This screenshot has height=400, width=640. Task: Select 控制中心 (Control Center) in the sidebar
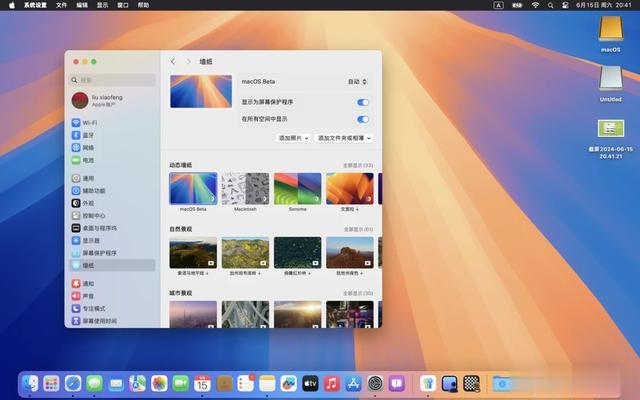click(x=113, y=216)
